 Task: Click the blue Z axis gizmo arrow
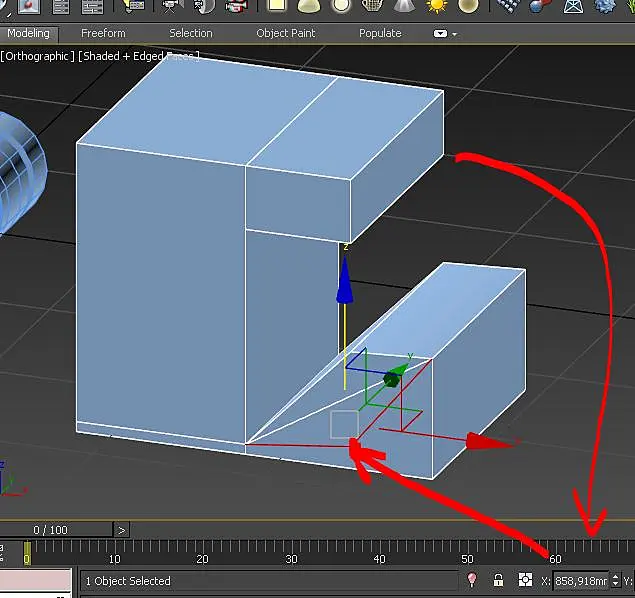point(345,281)
